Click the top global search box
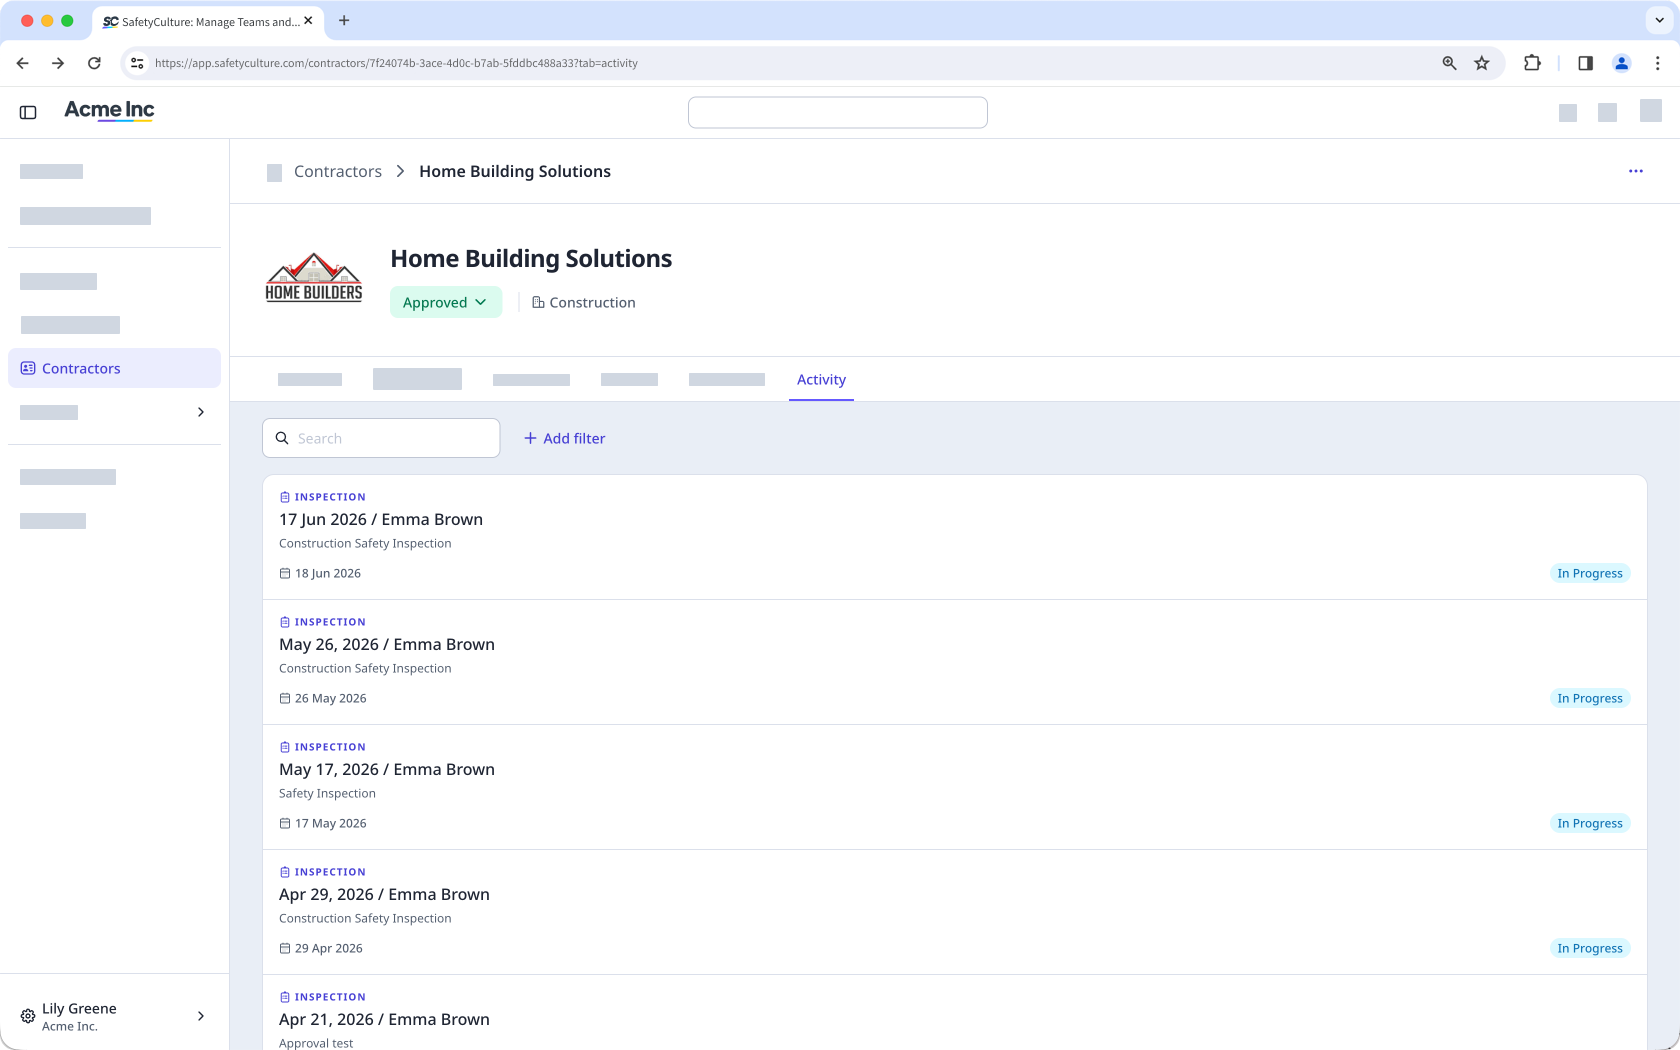 click(838, 112)
